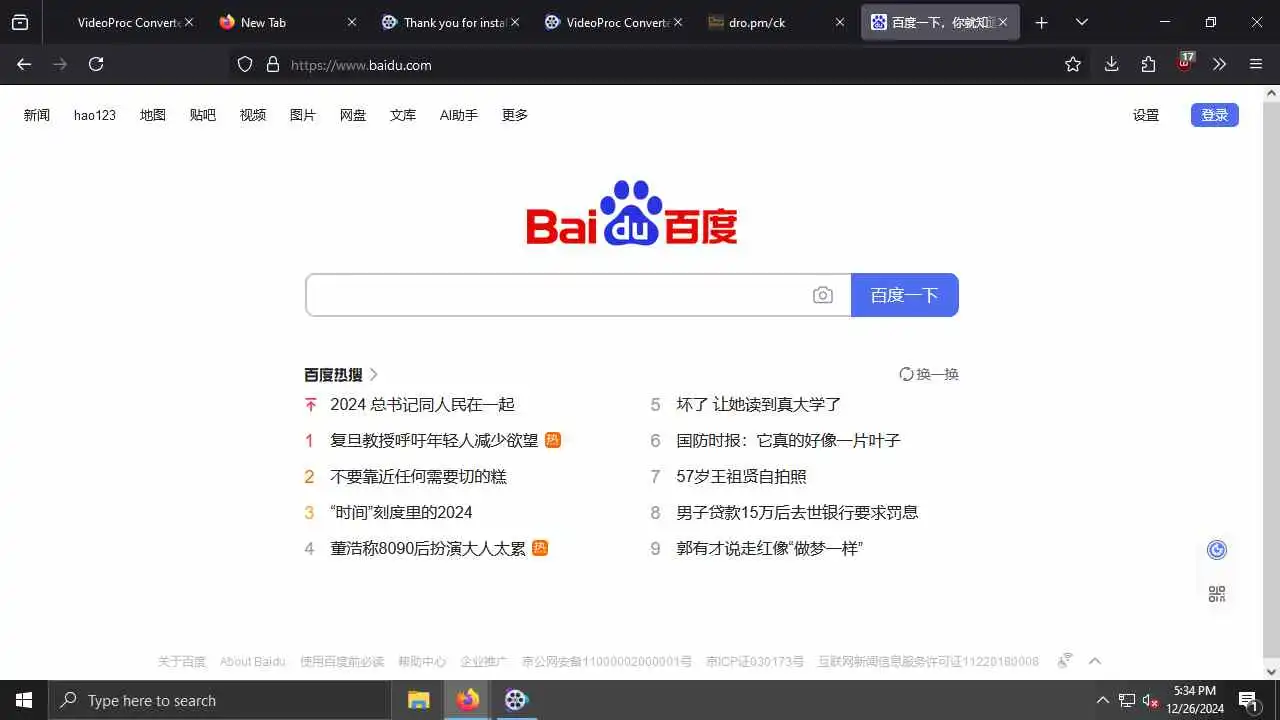Viewport: 1280px width, 720px height.
Task: Open the 图片 nav link
Action: (x=303, y=115)
